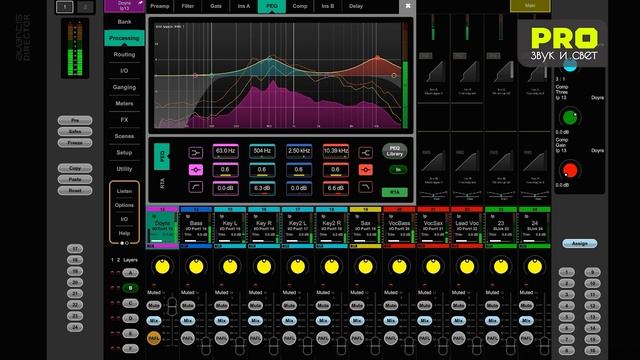This screenshot has height=360, width=640.
Task: Select layer A button
Action: (130, 273)
